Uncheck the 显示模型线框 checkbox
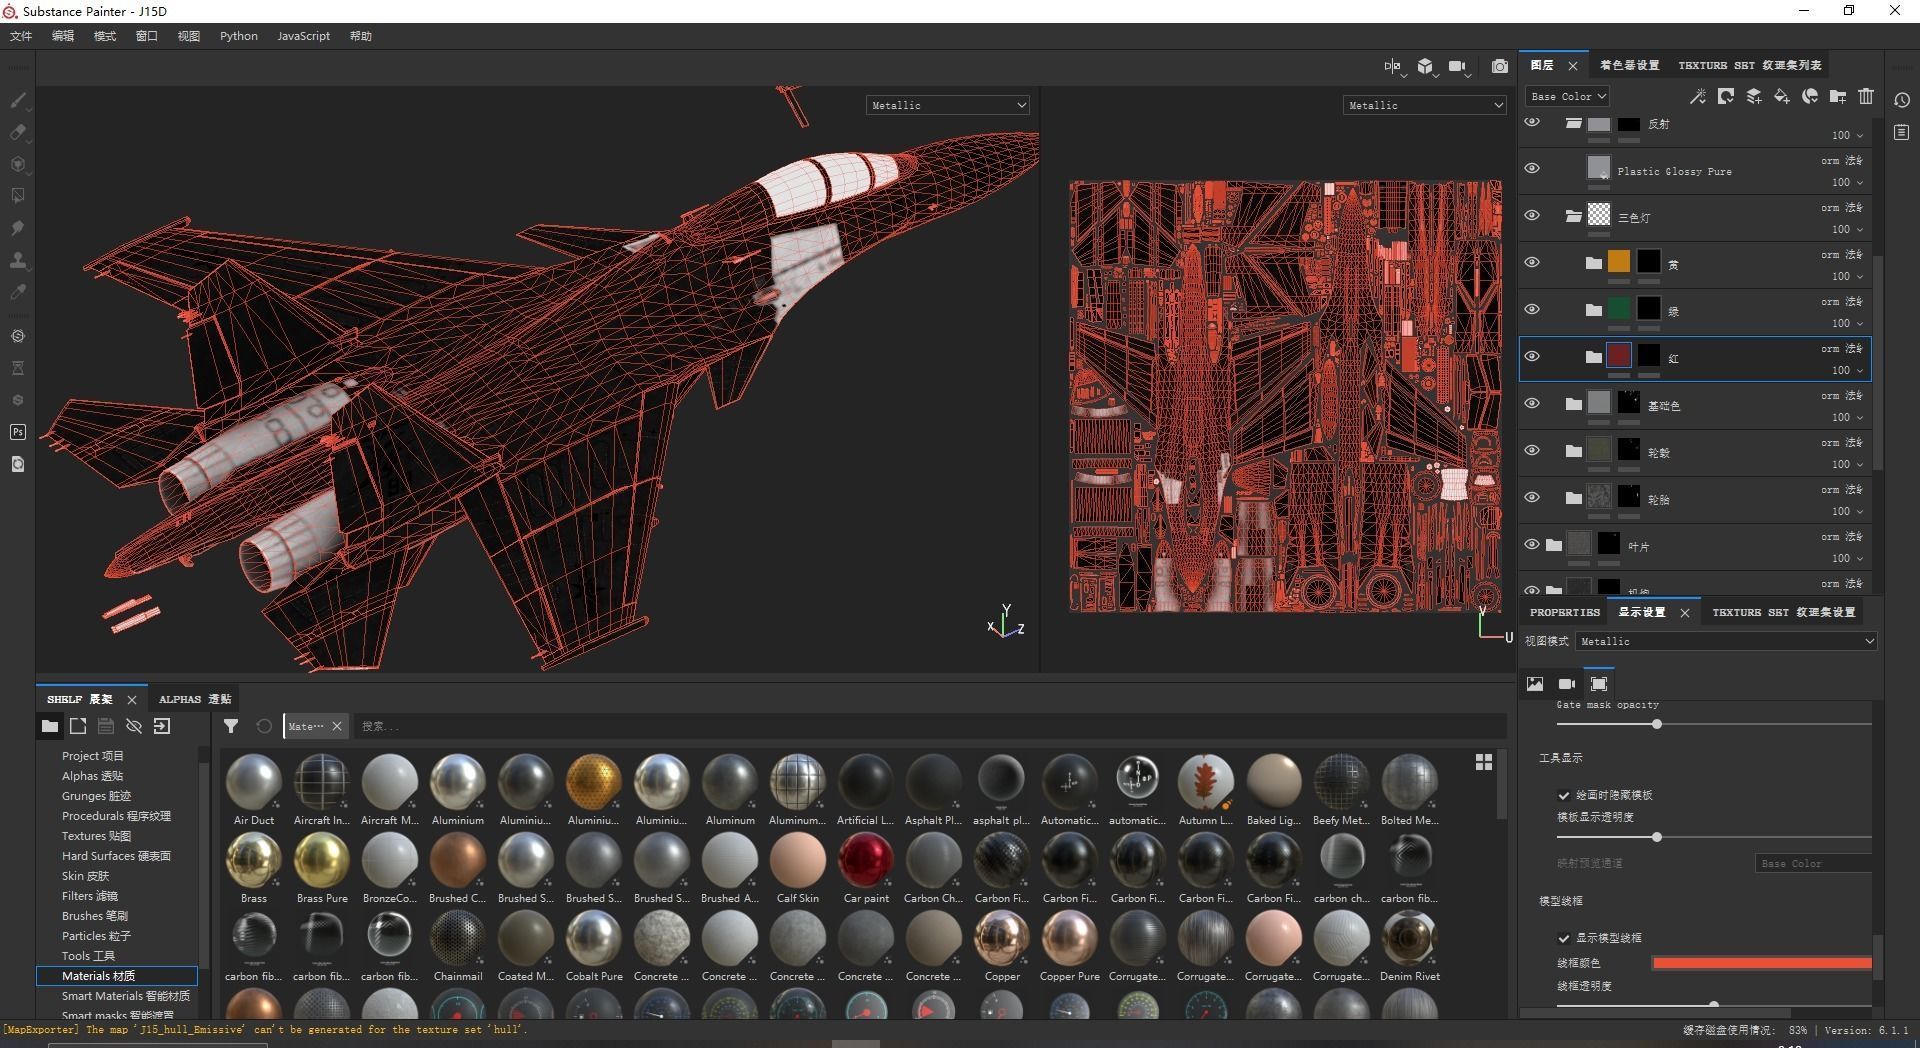The width and height of the screenshot is (1920, 1048). coord(1563,938)
